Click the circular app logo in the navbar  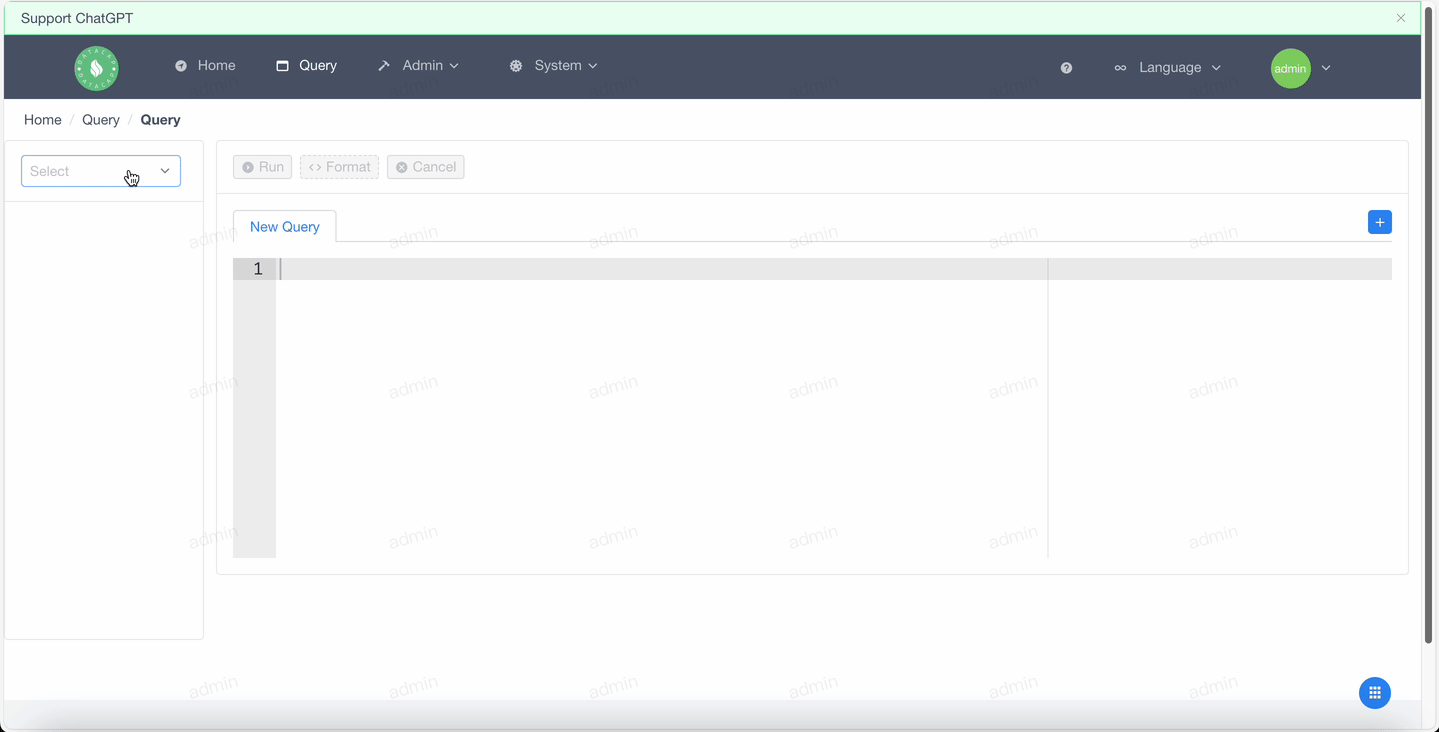[95, 68]
